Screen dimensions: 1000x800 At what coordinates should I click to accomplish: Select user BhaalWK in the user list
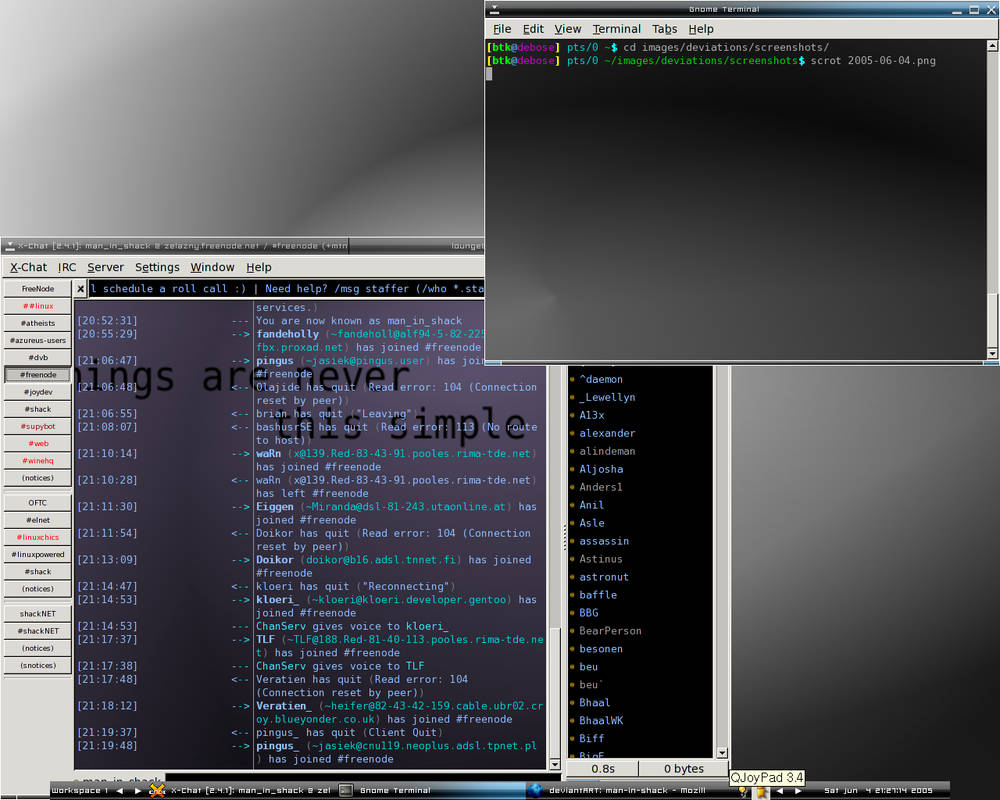[x=601, y=721]
